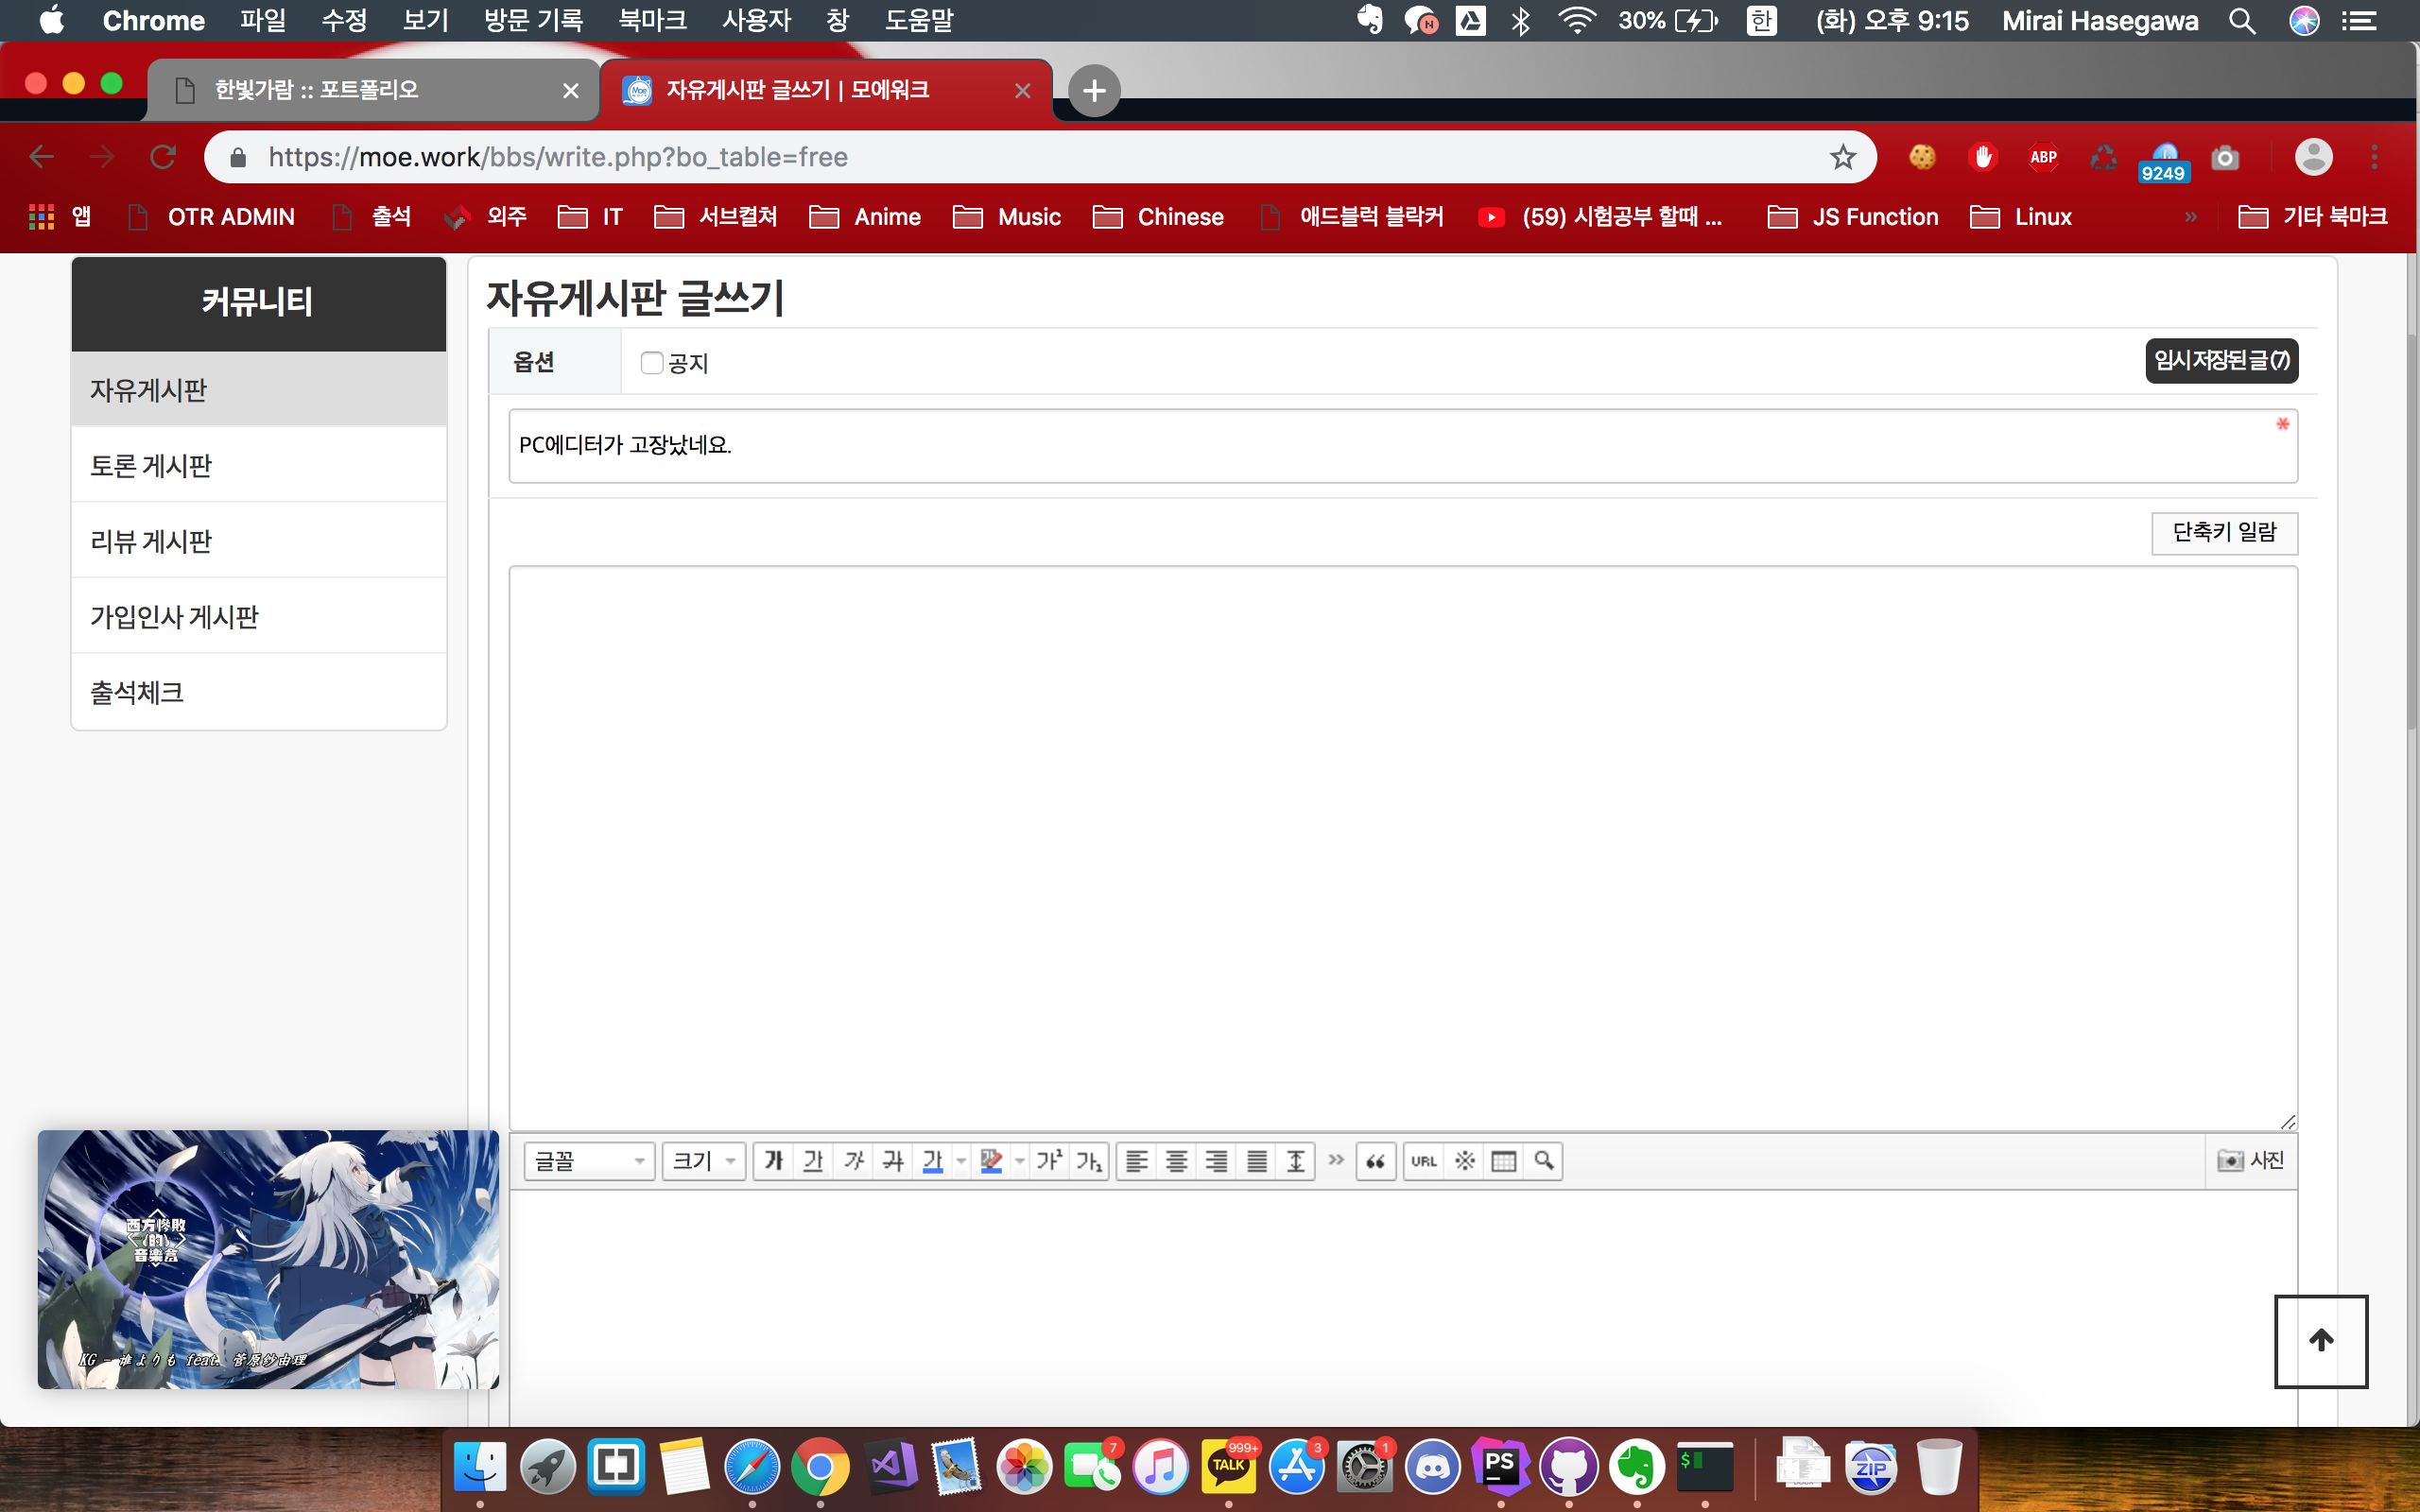
Task: Open the 임시저장된글 saved drafts button
Action: pyautogui.click(x=2221, y=361)
